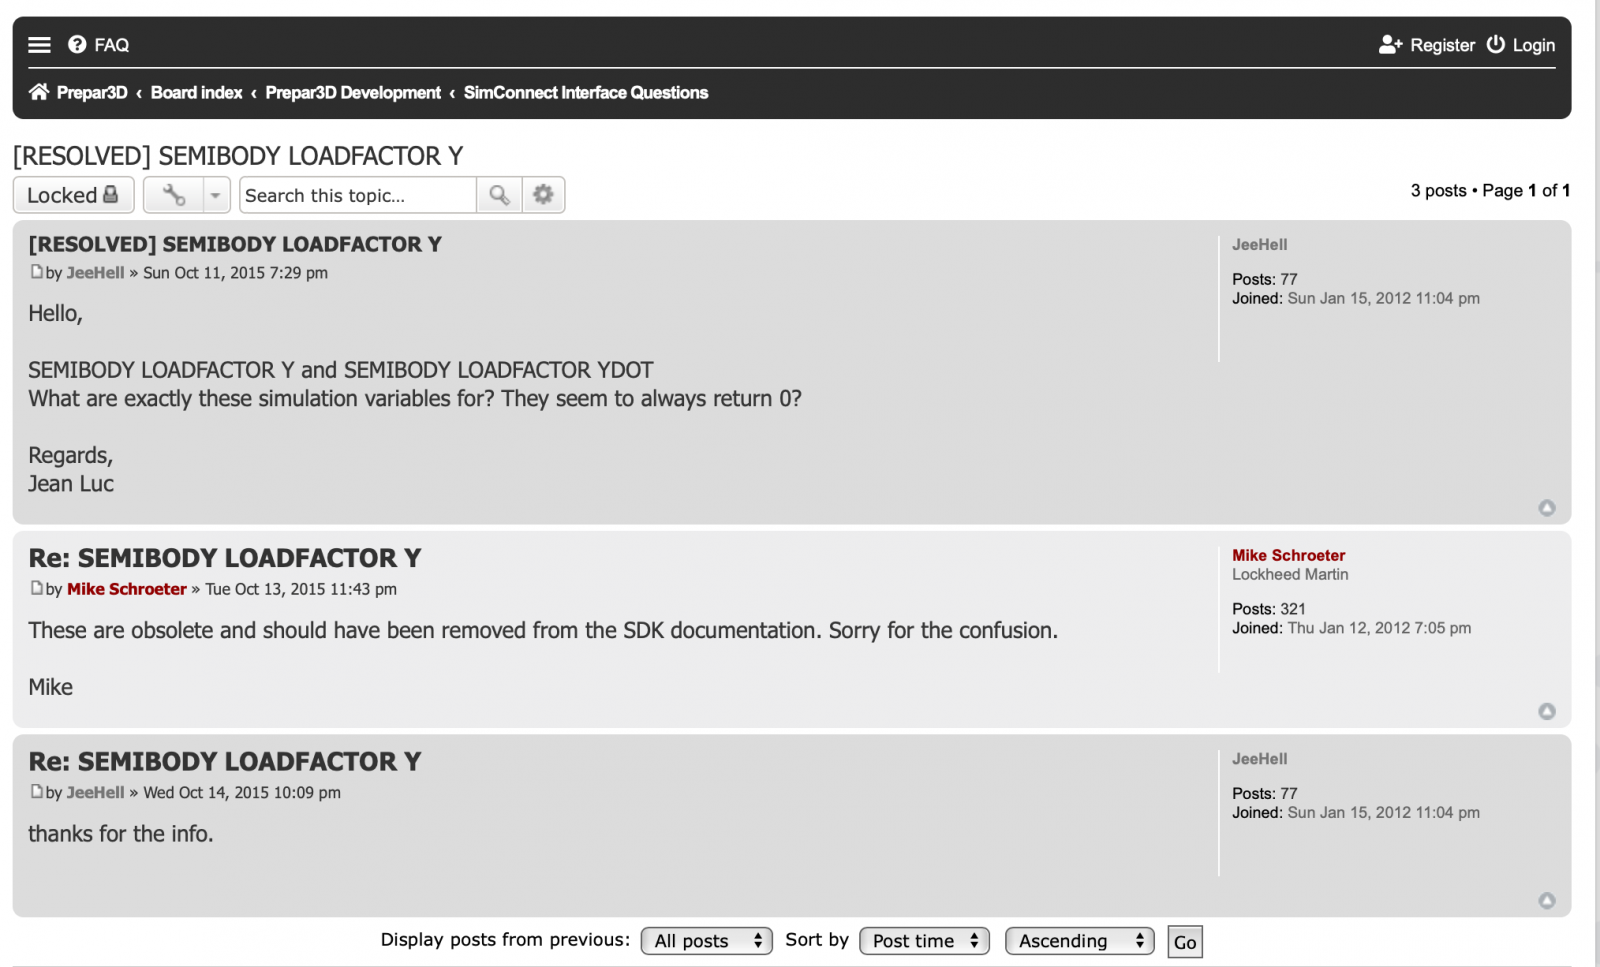The height and width of the screenshot is (967, 1600).
Task: Click the Register user-plus icon
Action: tap(1390, 45)
